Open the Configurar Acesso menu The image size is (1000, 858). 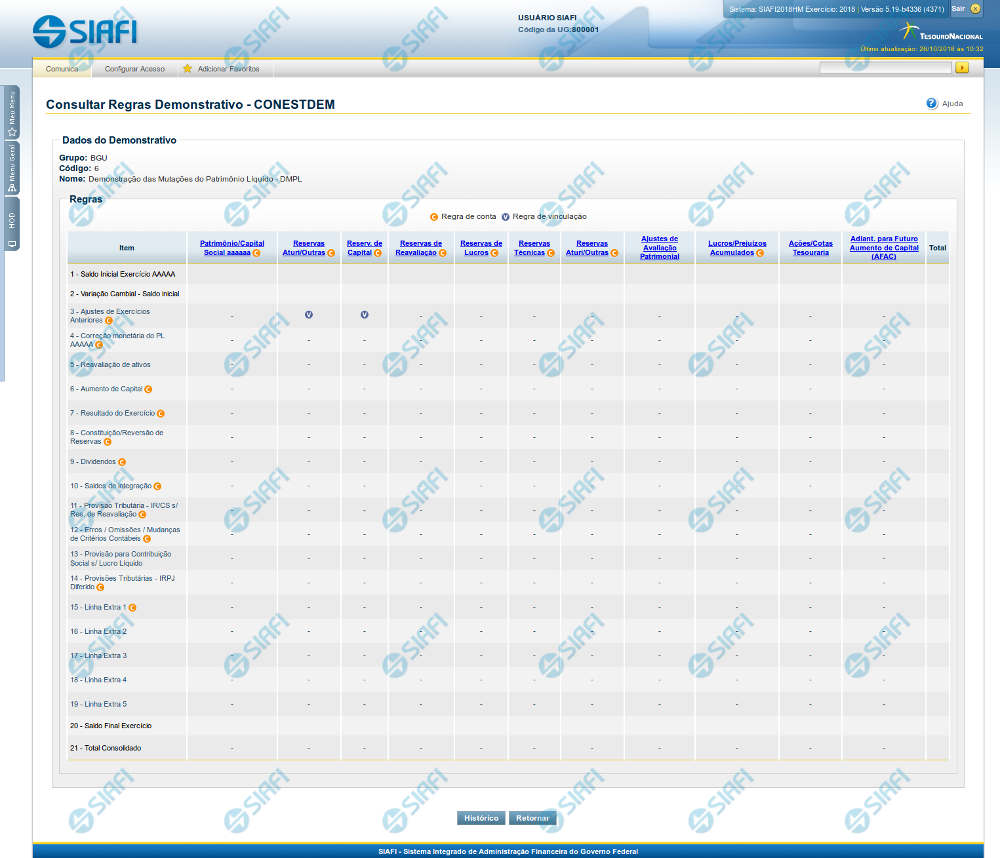tap(134, 69)
